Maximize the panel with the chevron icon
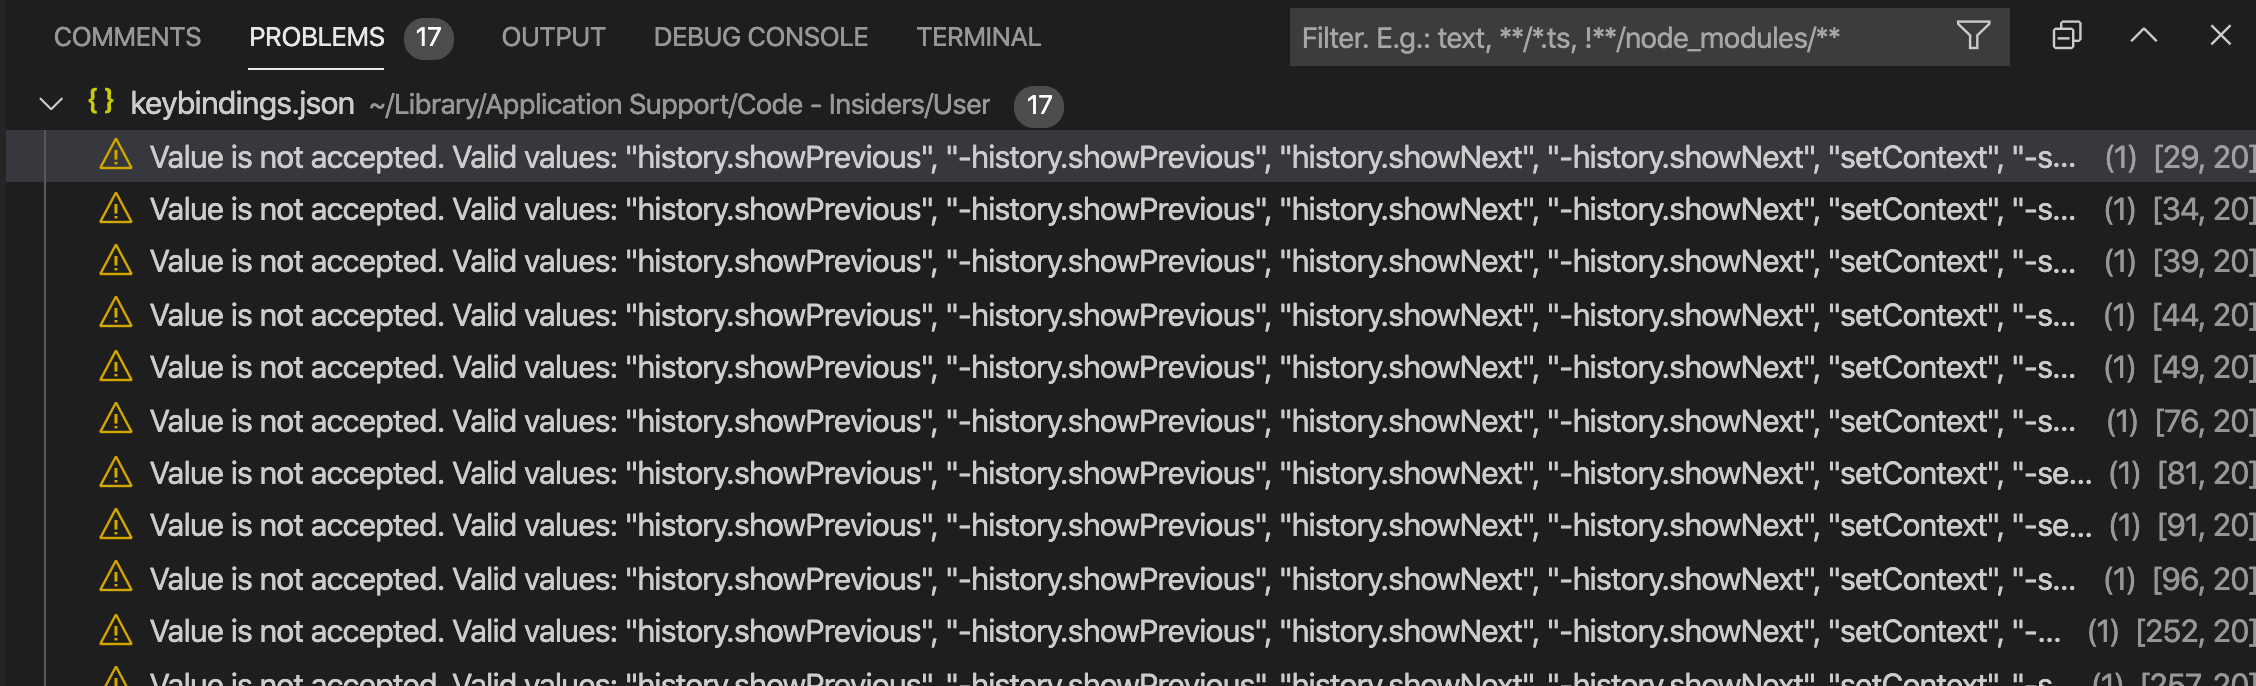This screenshot has height=686, width=2256. tap(2144, 36)
